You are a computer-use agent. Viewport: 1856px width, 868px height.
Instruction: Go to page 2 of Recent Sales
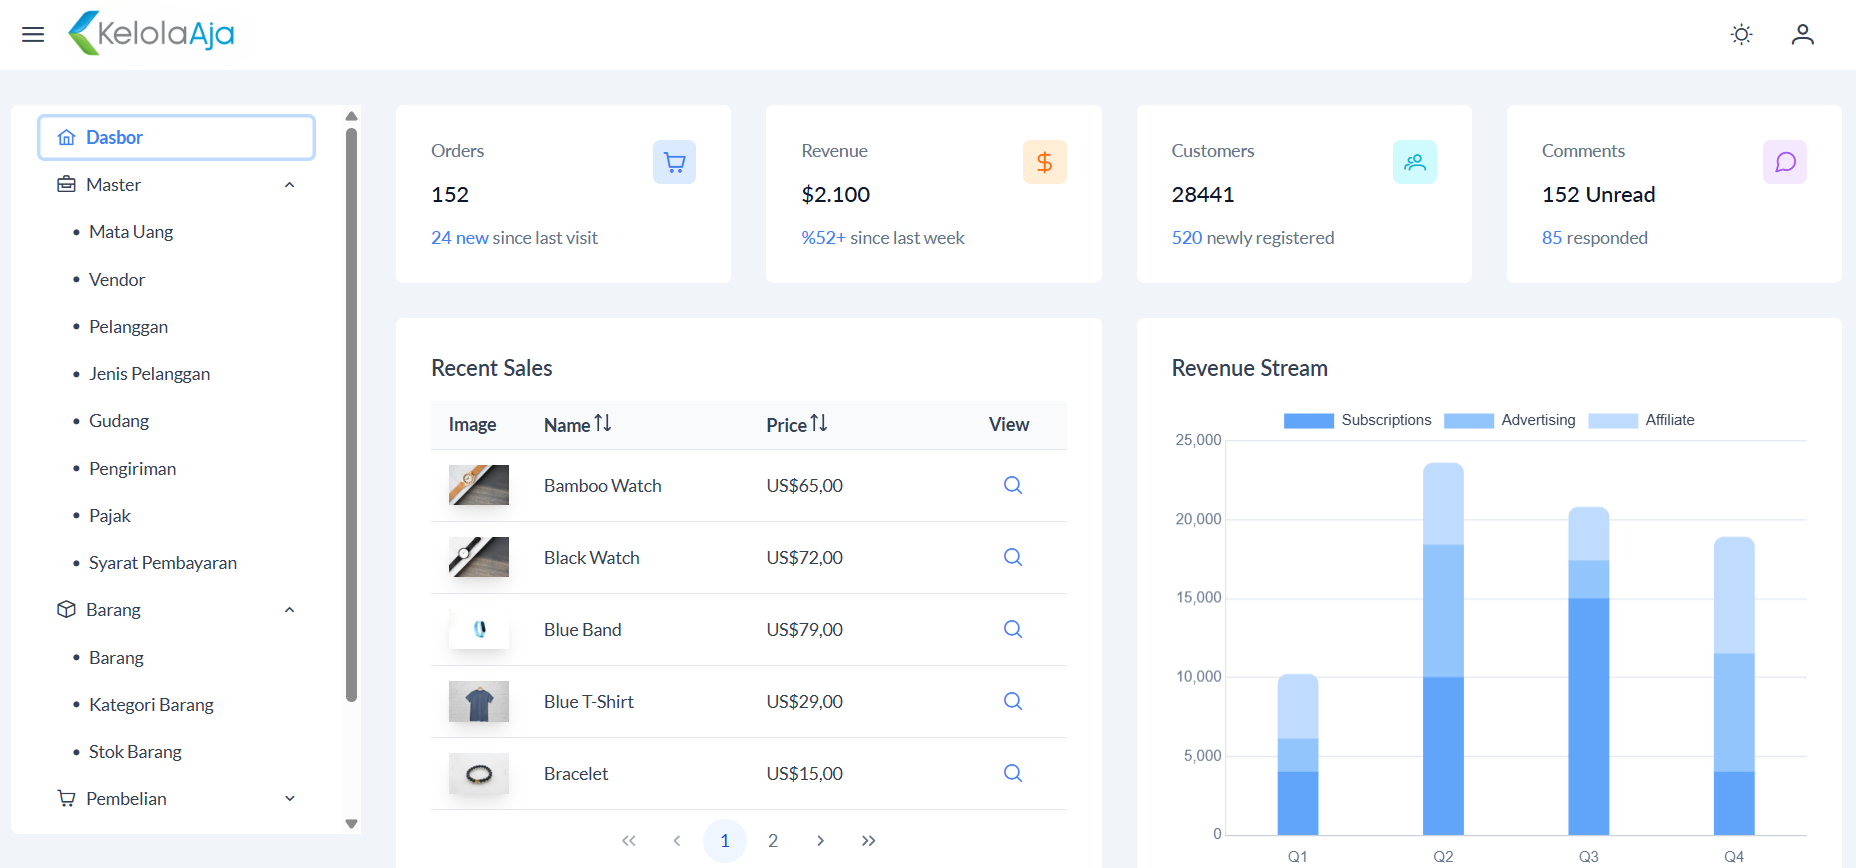click(x=772, y=841)
